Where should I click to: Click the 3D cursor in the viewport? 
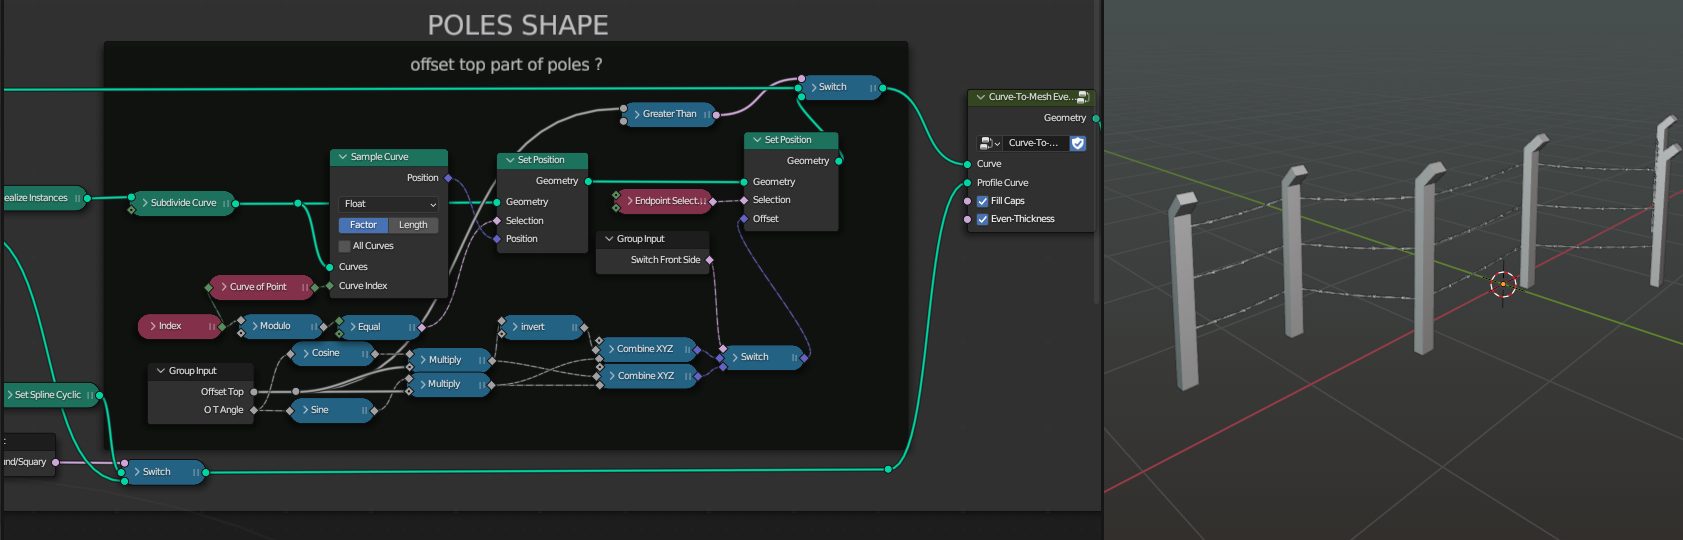pos(1503,284)
